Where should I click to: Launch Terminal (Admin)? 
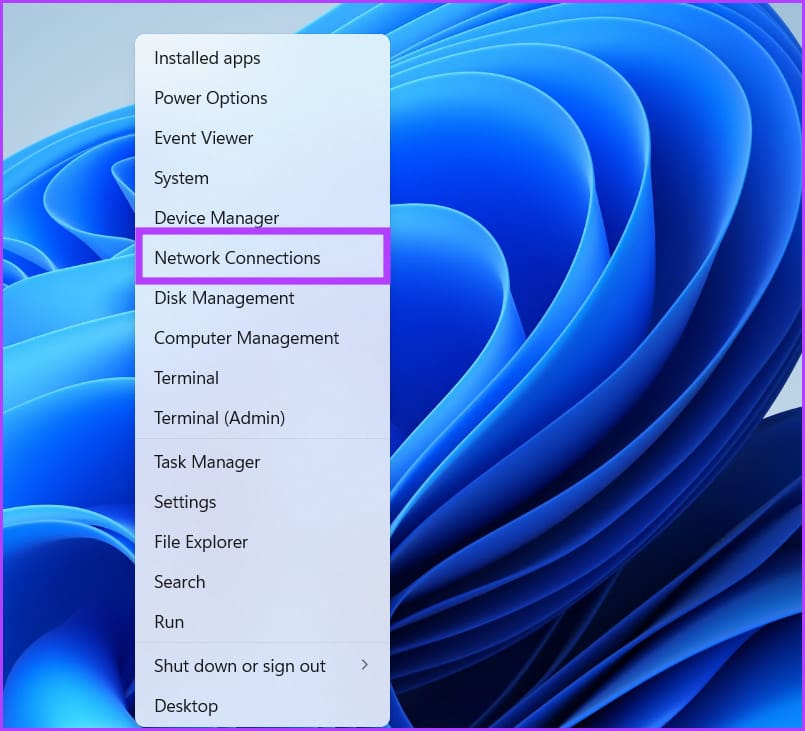(262, 418)
